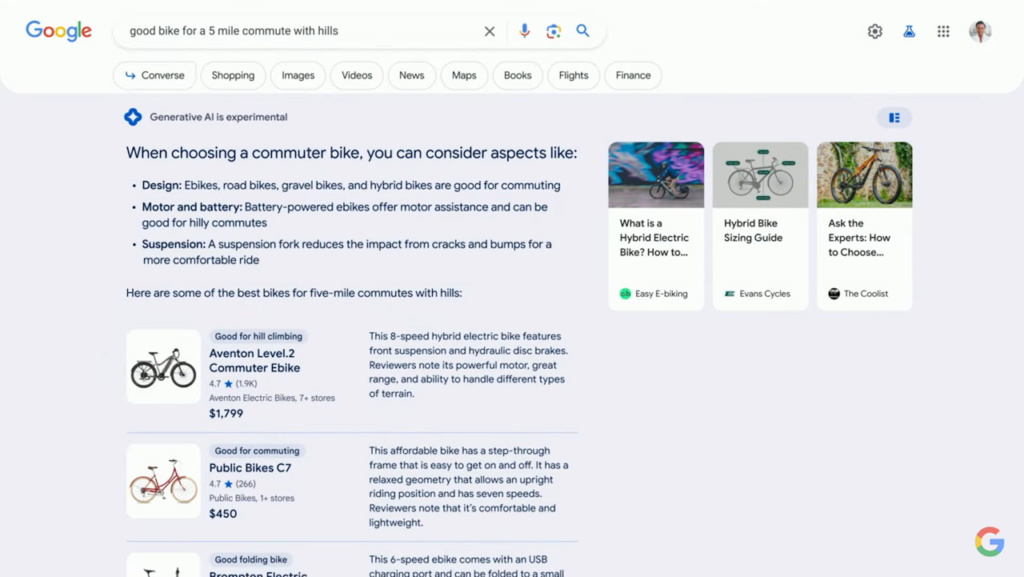Click the Google logo
The height and width of the screenshot is (577, 1024).
click(x=59, y=31)
